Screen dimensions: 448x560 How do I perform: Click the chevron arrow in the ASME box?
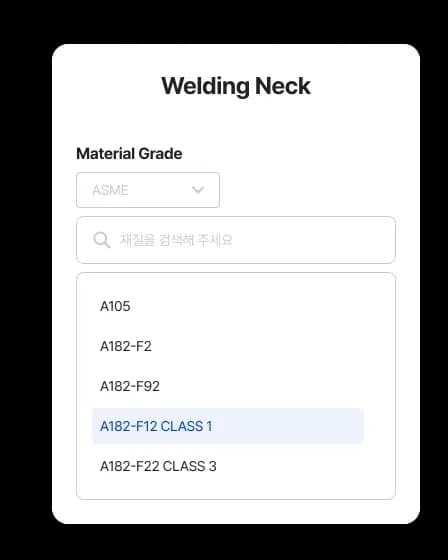(x=198, y=190)
